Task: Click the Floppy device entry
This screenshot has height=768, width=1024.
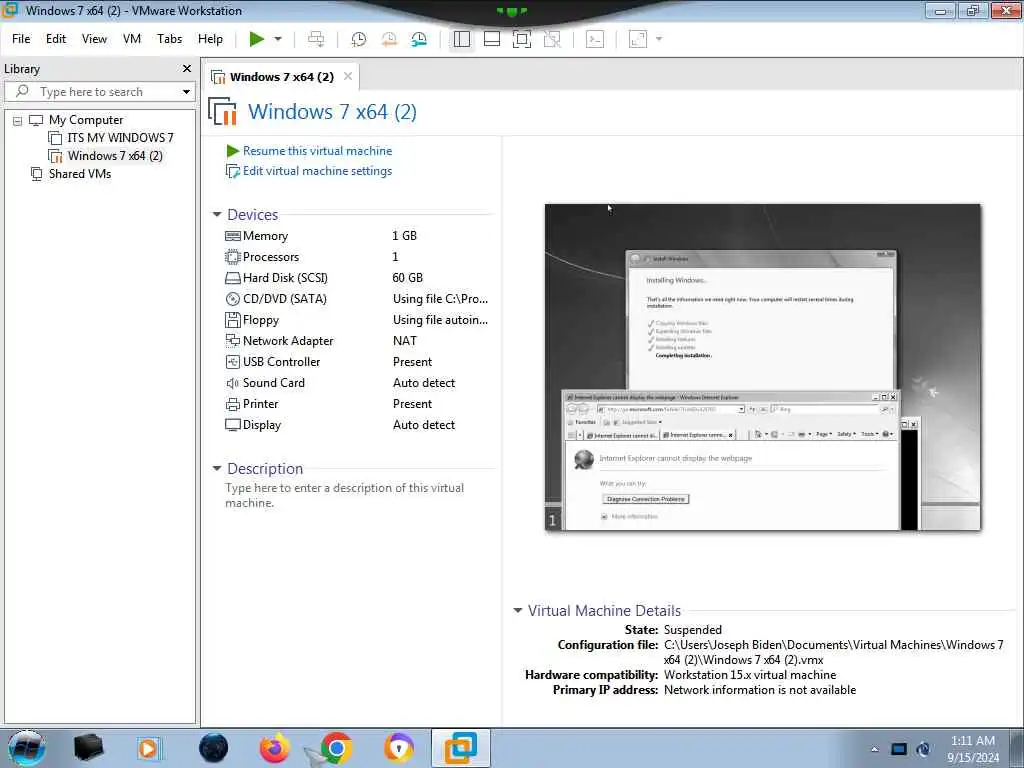Action: [261, 320]
